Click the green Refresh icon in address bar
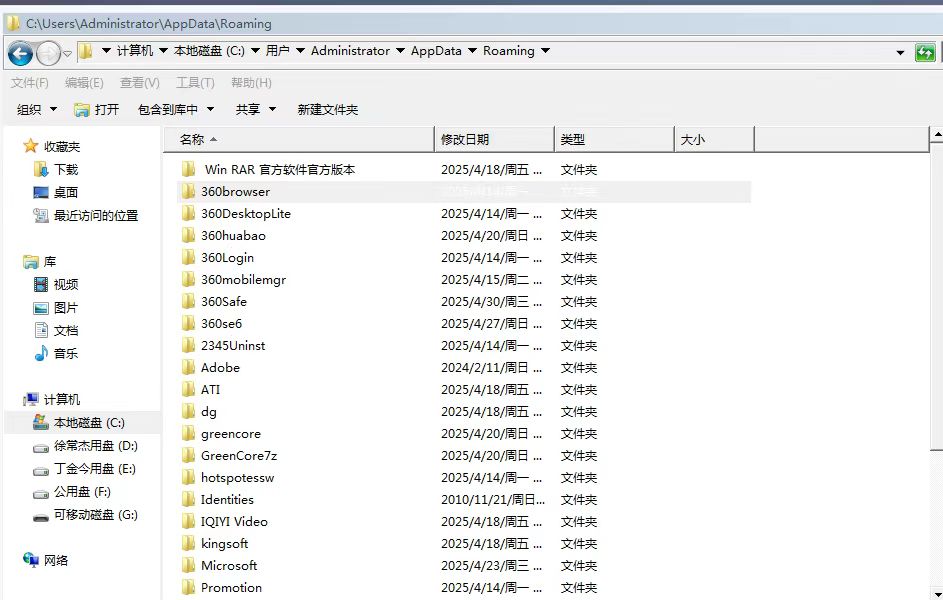The height and width of the screenshot is (600, 943). (x=925, y=52)
